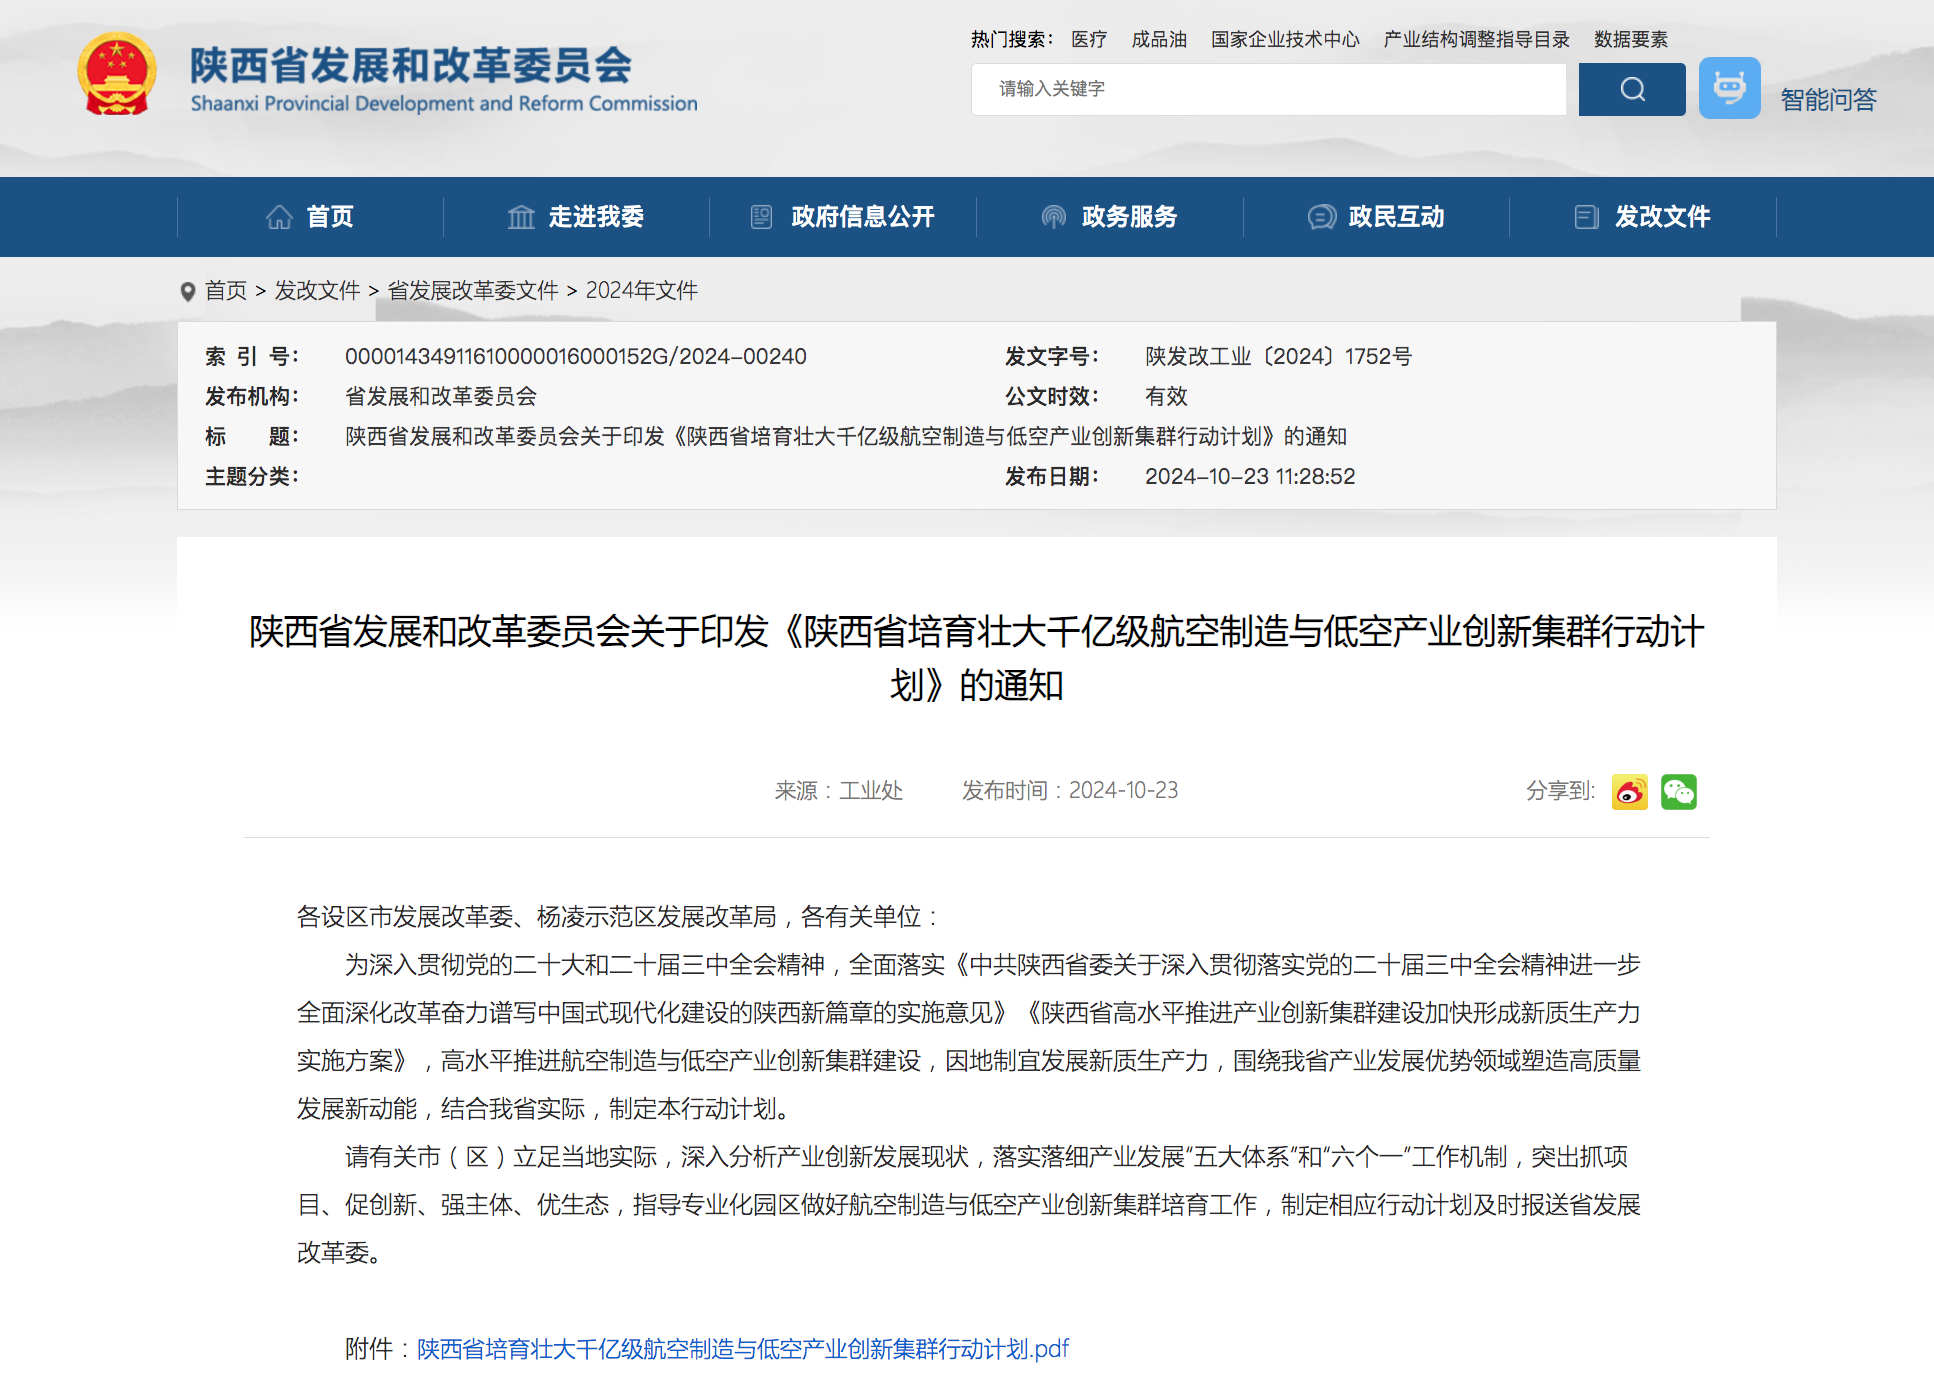Screen dimensions: 1934x1384
Task: Click the location pin icon in breadcrumb
Action: pyautogui.click(x=187, y=291)
